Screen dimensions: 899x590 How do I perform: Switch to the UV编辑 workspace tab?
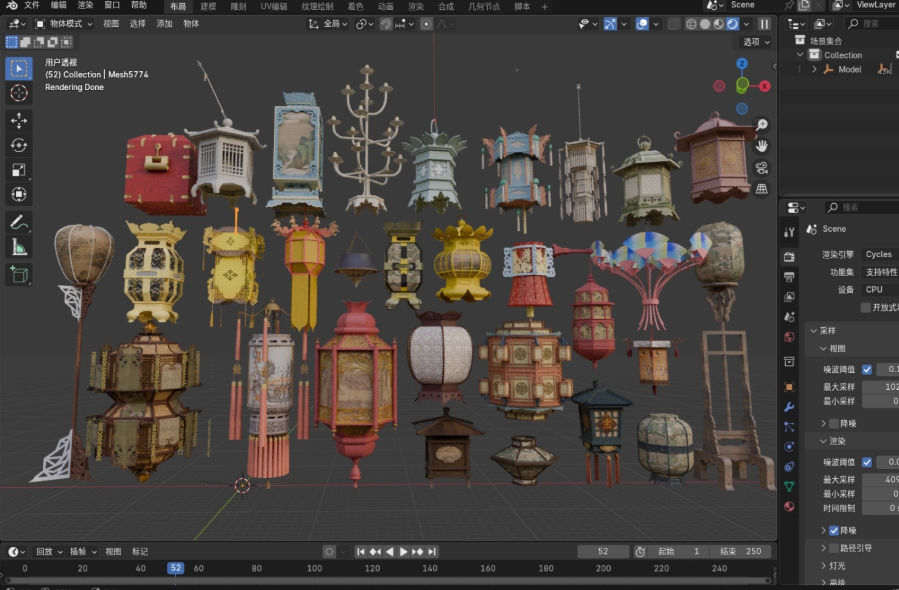point(273,6)
